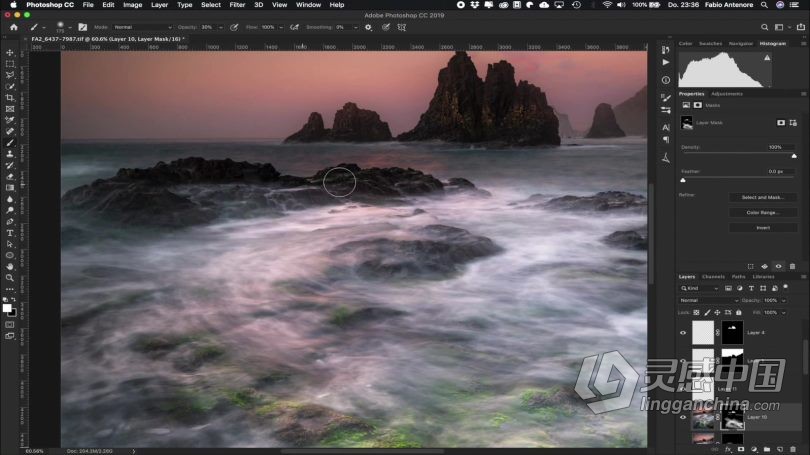
Task: Delete the mask using Properties panel trash icon
Action: [x=792, y=266]
